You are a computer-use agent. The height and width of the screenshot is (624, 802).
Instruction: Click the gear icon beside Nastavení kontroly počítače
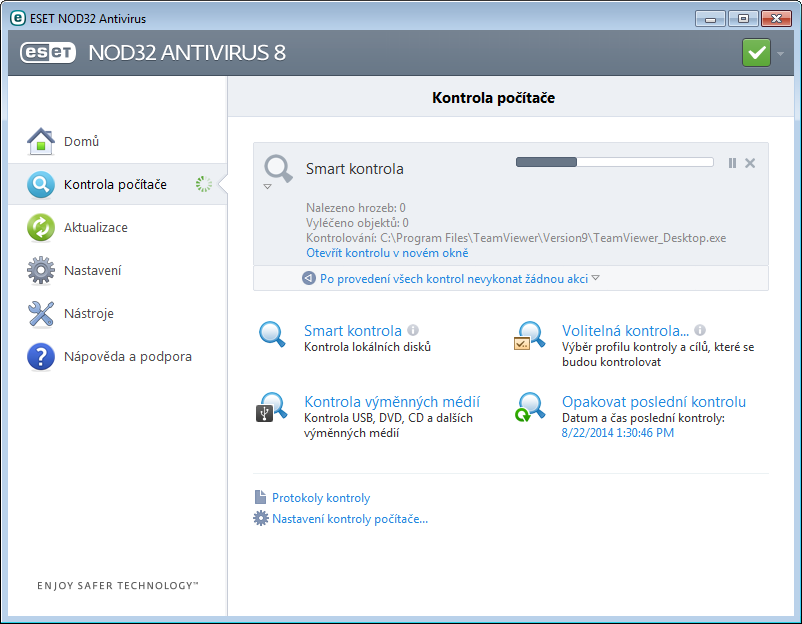coord(260,518)
